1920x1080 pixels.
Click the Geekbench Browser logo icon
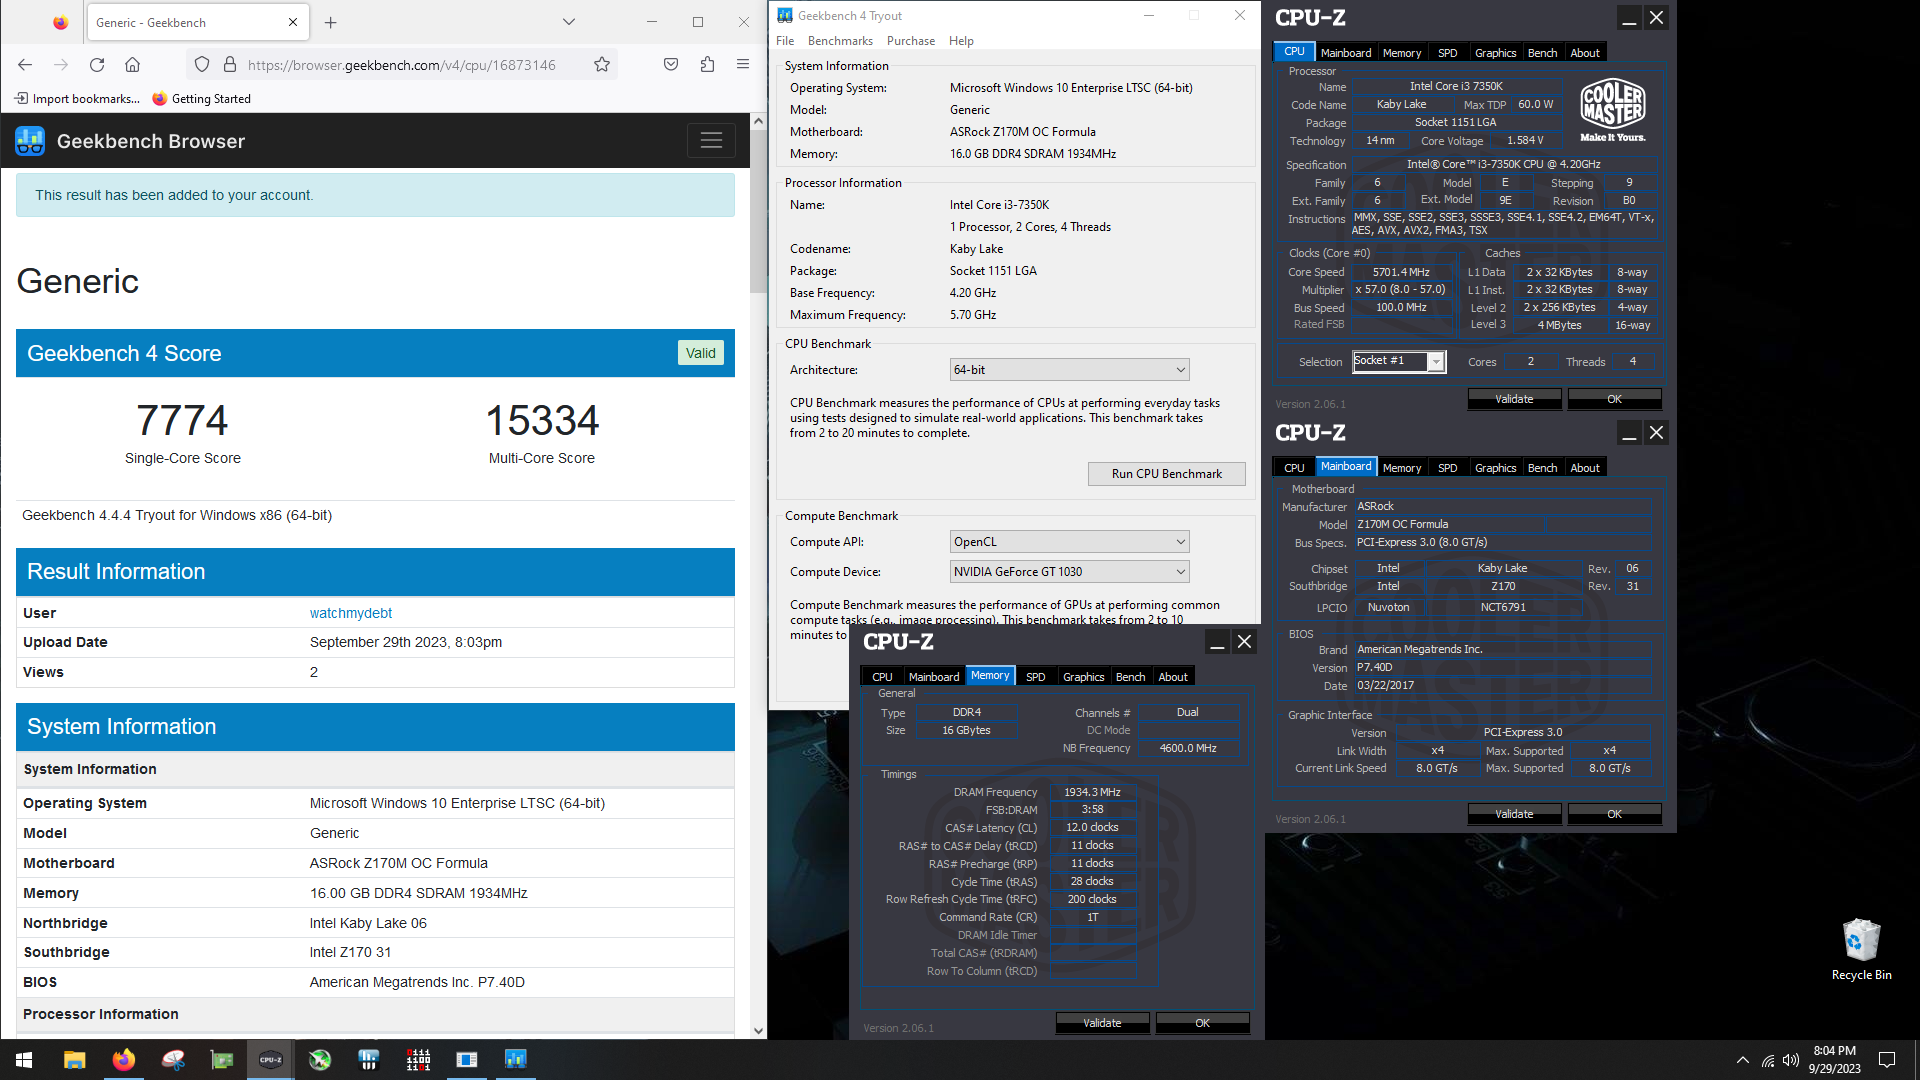(x=30, y=141)
